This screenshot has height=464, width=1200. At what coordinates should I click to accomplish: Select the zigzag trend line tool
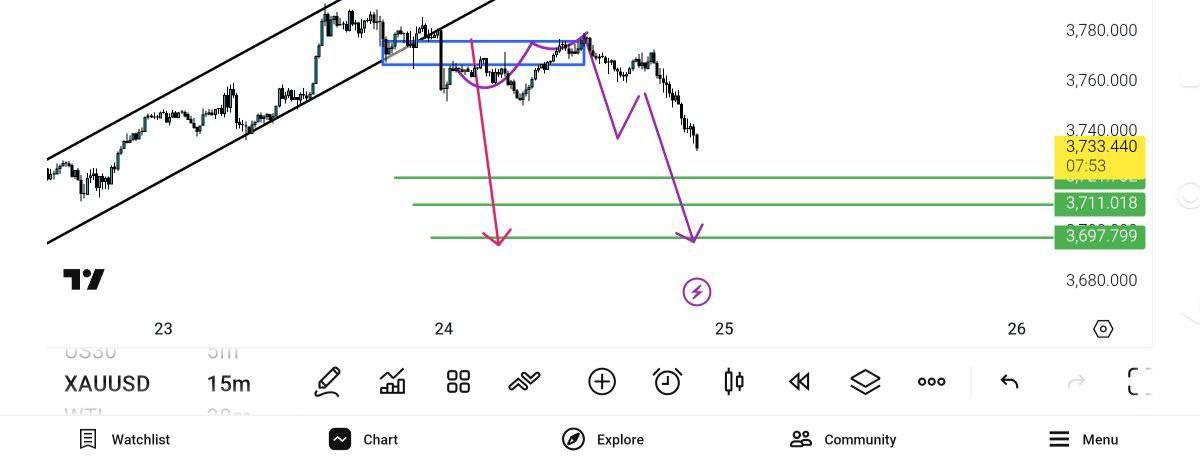click(x=524, y=382)
